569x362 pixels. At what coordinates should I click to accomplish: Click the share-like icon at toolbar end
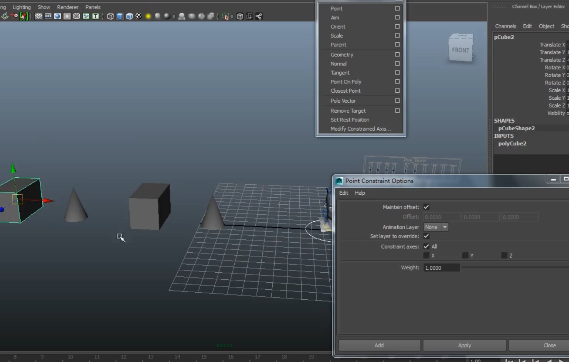click(259, 16)
